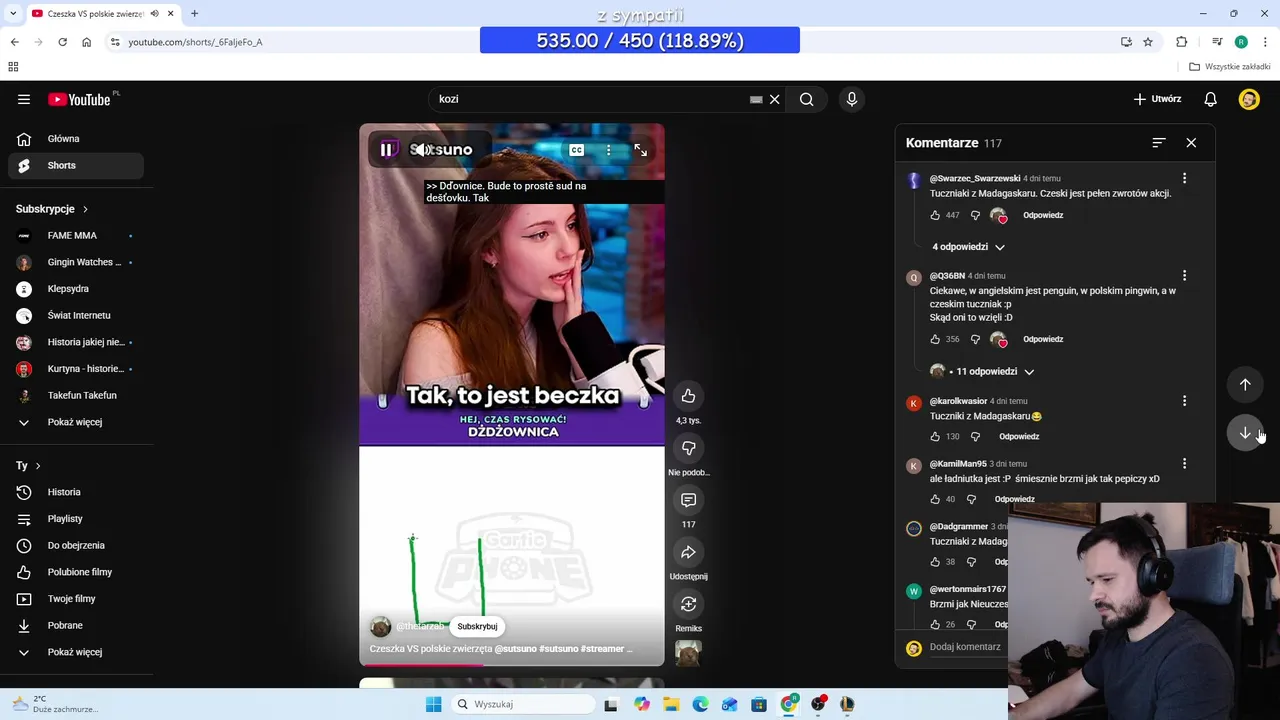Open File Explorer from the taskbar

point(670,704)
